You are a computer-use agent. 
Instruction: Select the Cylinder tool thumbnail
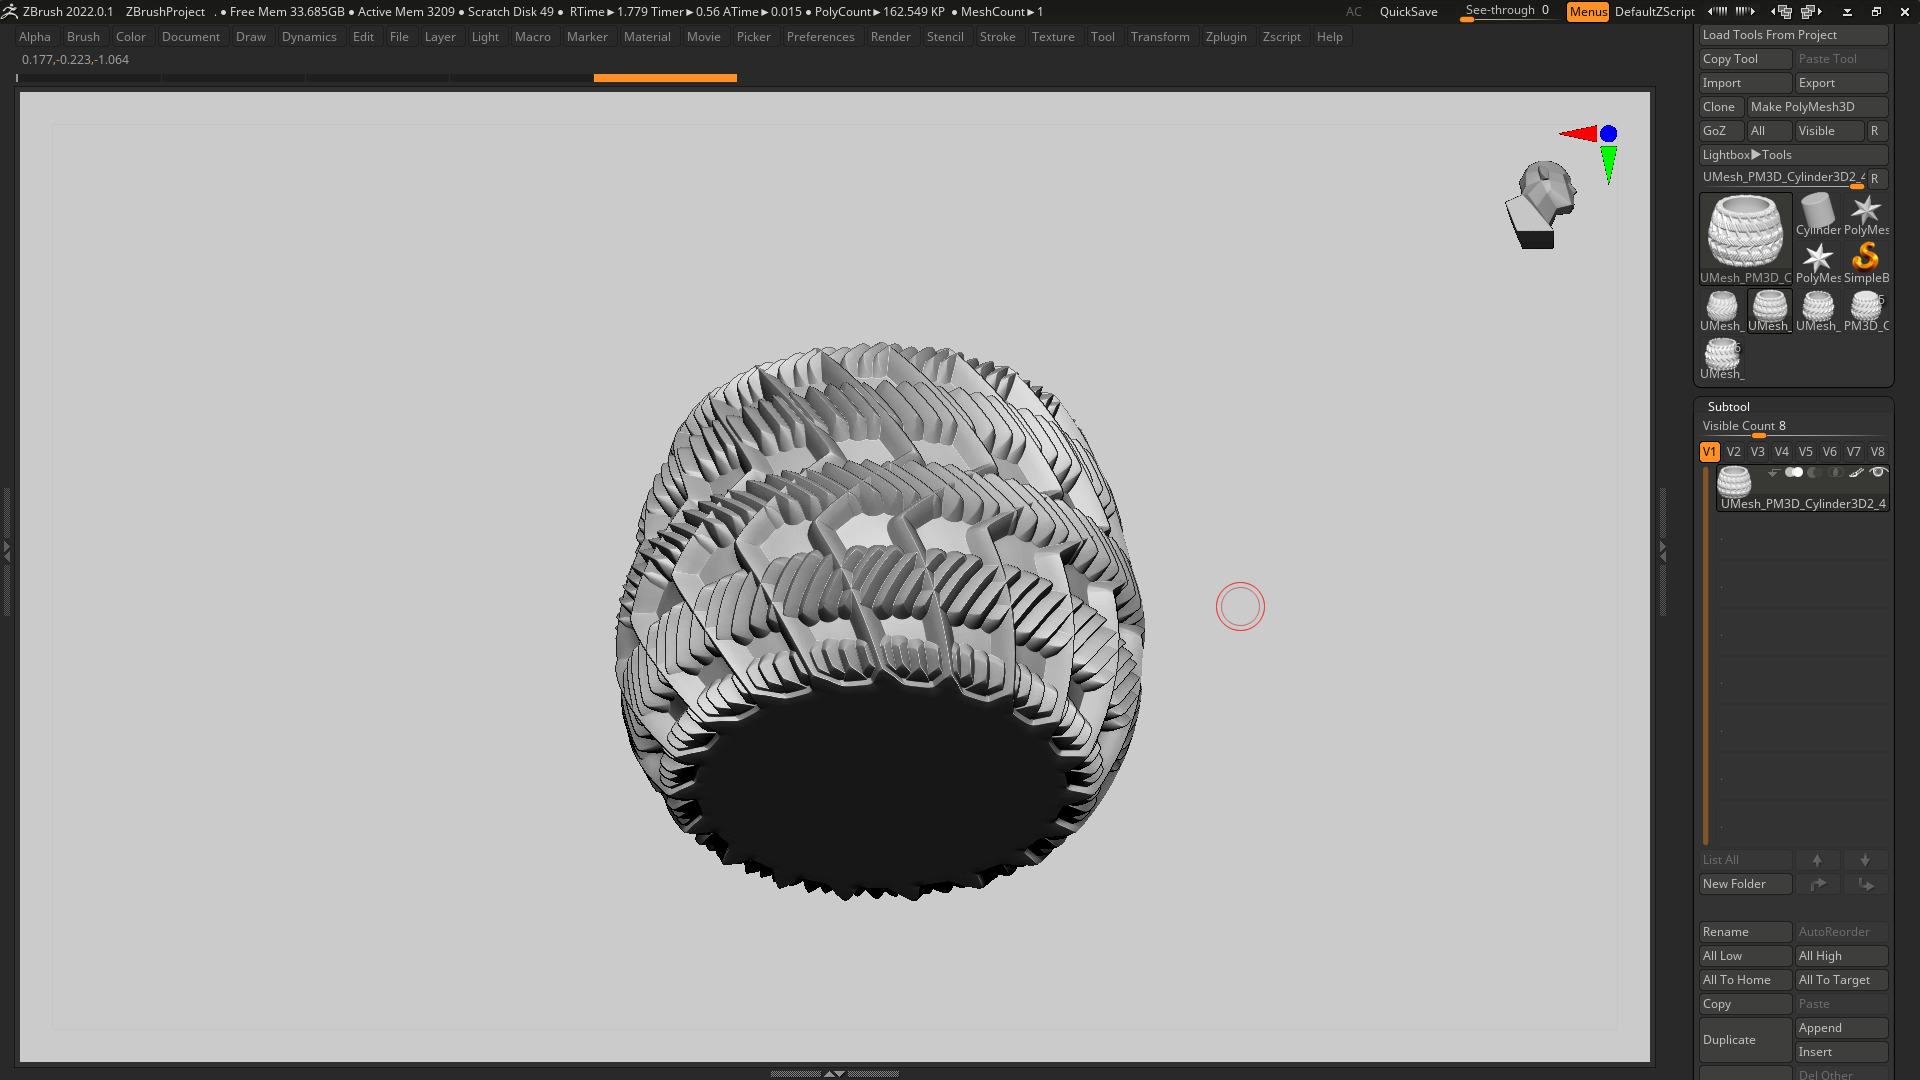(x=1817, y=214)
